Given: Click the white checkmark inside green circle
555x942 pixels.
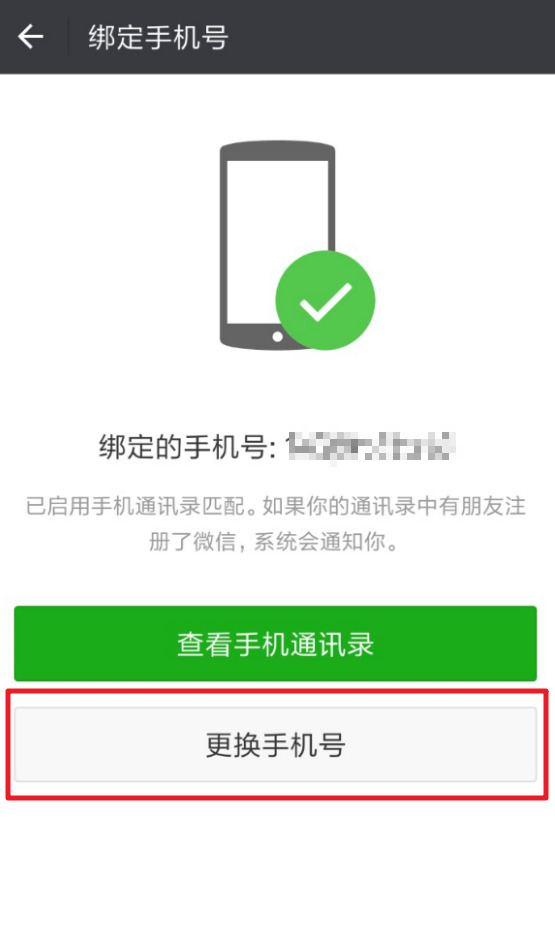Looking at the screenshot, I should coord(326,301).
